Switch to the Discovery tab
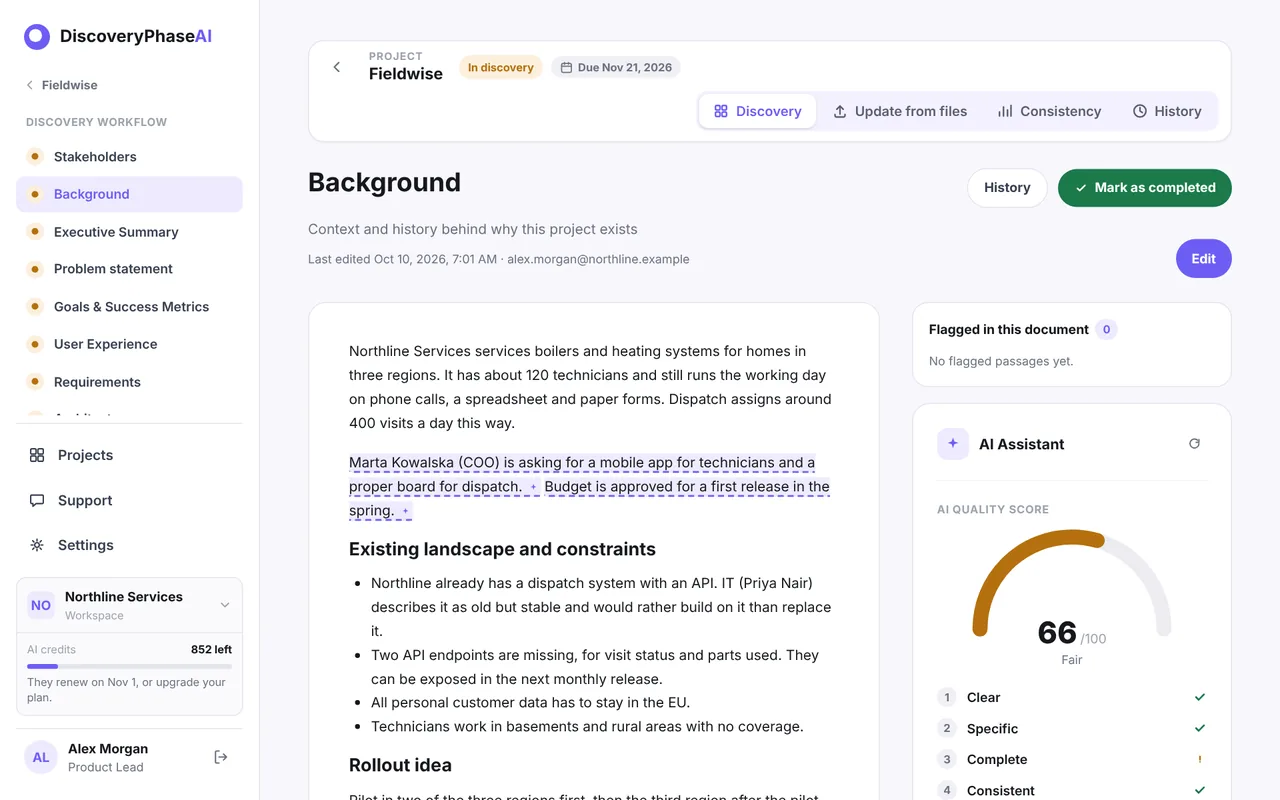1280x800 pixels. [758, 111]
